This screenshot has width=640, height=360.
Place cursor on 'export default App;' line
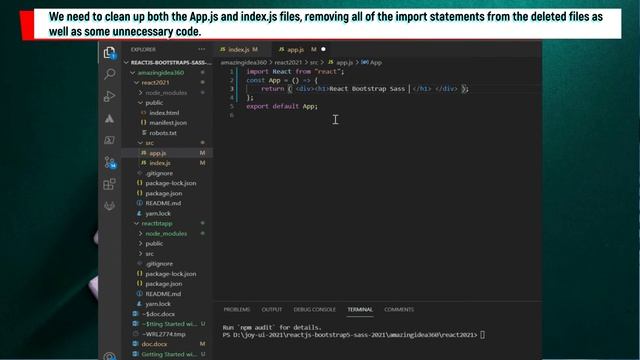(282, 106)
